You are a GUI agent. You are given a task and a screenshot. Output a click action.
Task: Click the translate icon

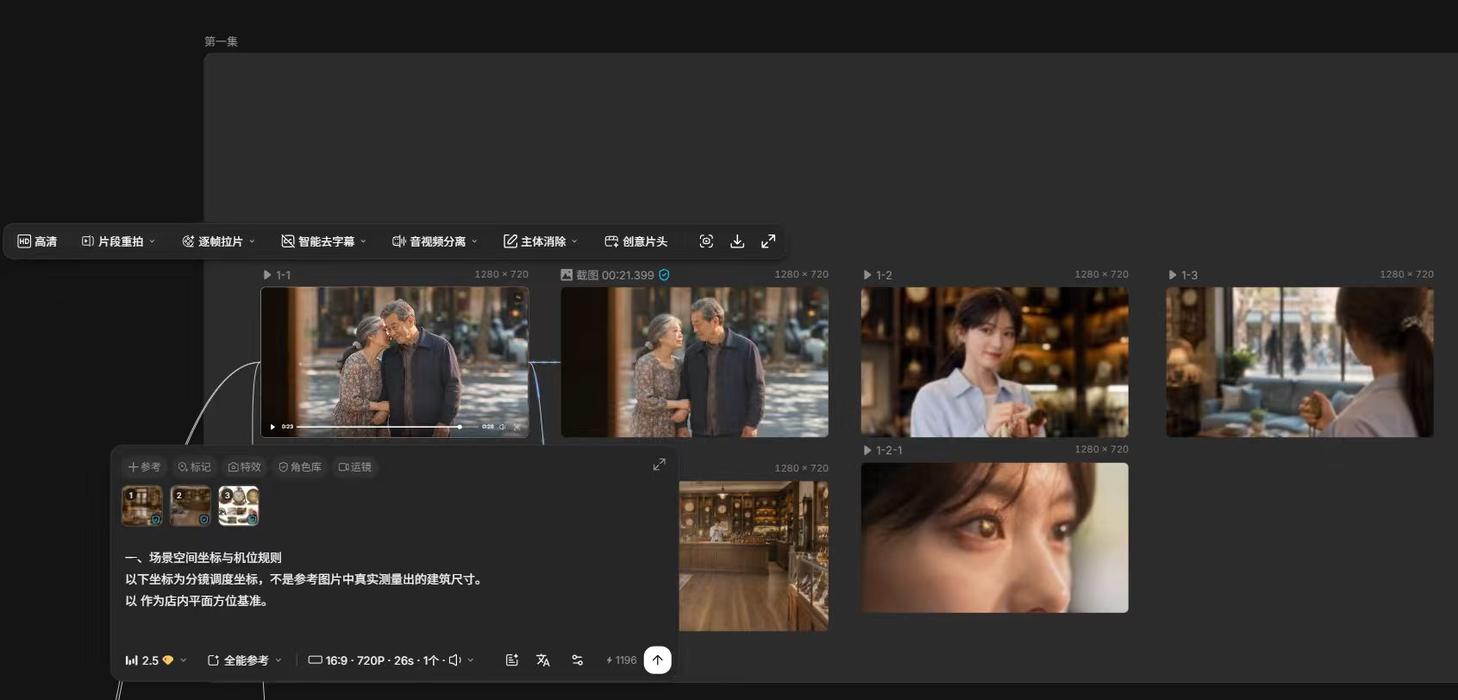[x=543, y=660]
